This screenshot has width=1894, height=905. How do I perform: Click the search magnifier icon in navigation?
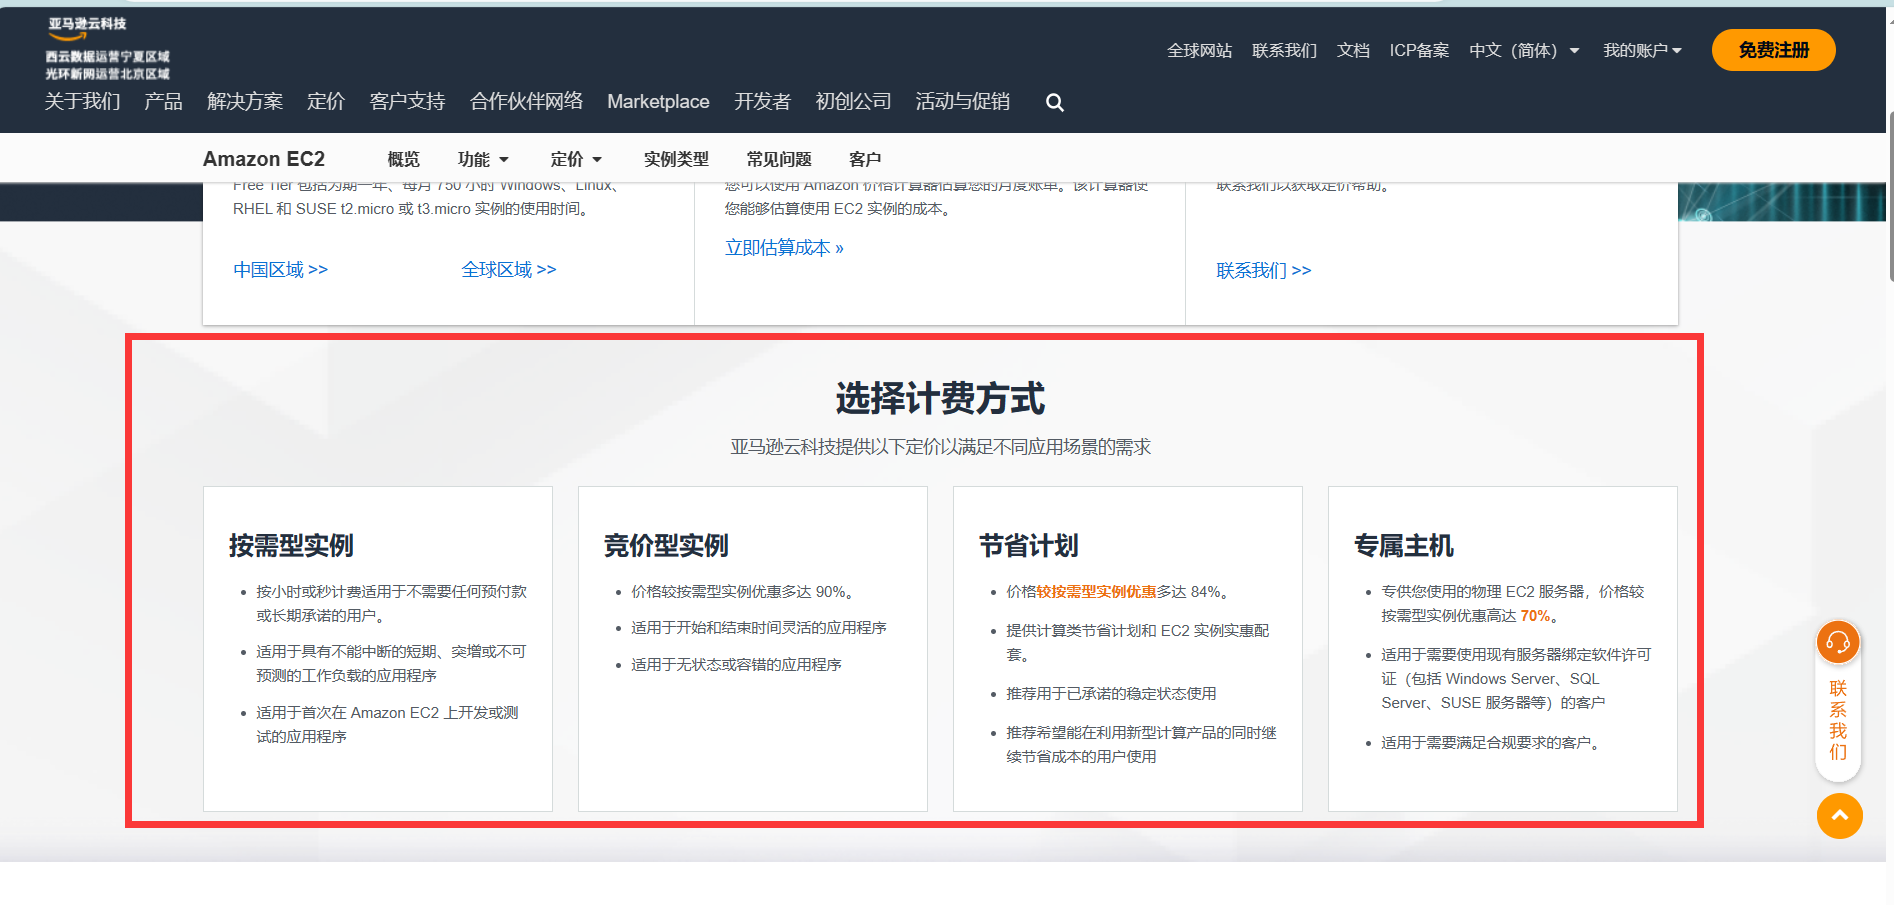1054,102
